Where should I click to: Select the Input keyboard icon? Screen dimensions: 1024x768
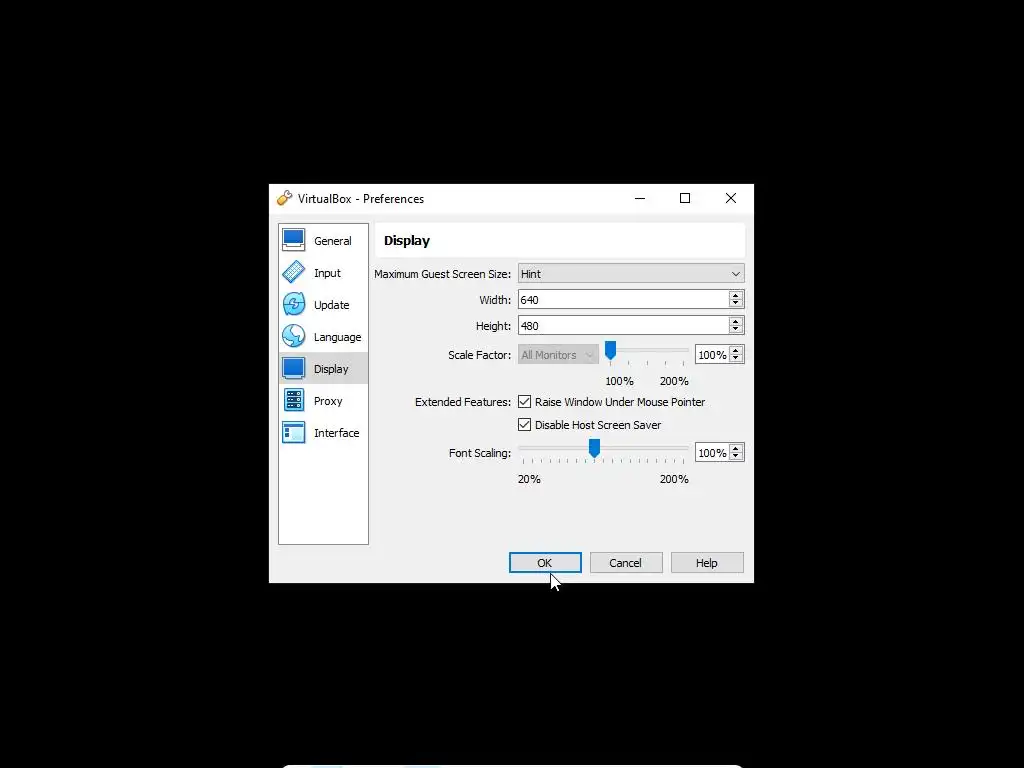(293, 272)
